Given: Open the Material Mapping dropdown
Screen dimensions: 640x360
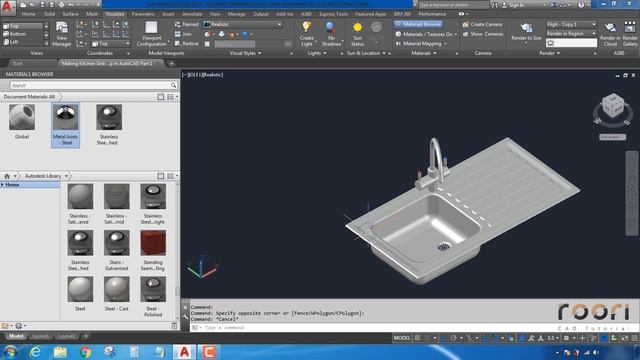Looking at the screenshot, I should pyautogui.click(x=421, y=44).
